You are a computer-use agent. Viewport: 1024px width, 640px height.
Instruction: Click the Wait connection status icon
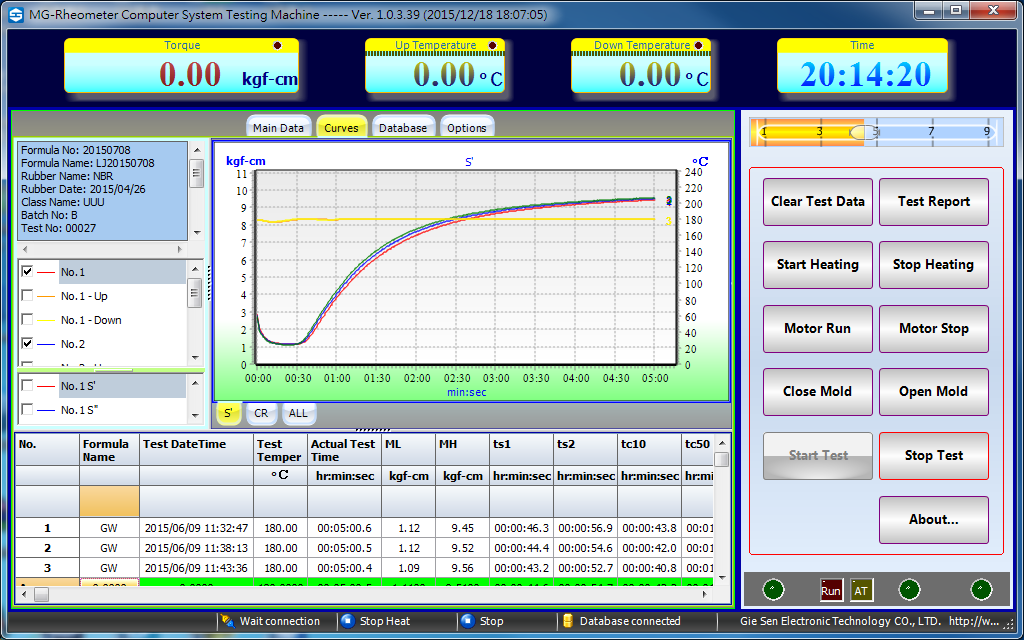tap(228, 621)
